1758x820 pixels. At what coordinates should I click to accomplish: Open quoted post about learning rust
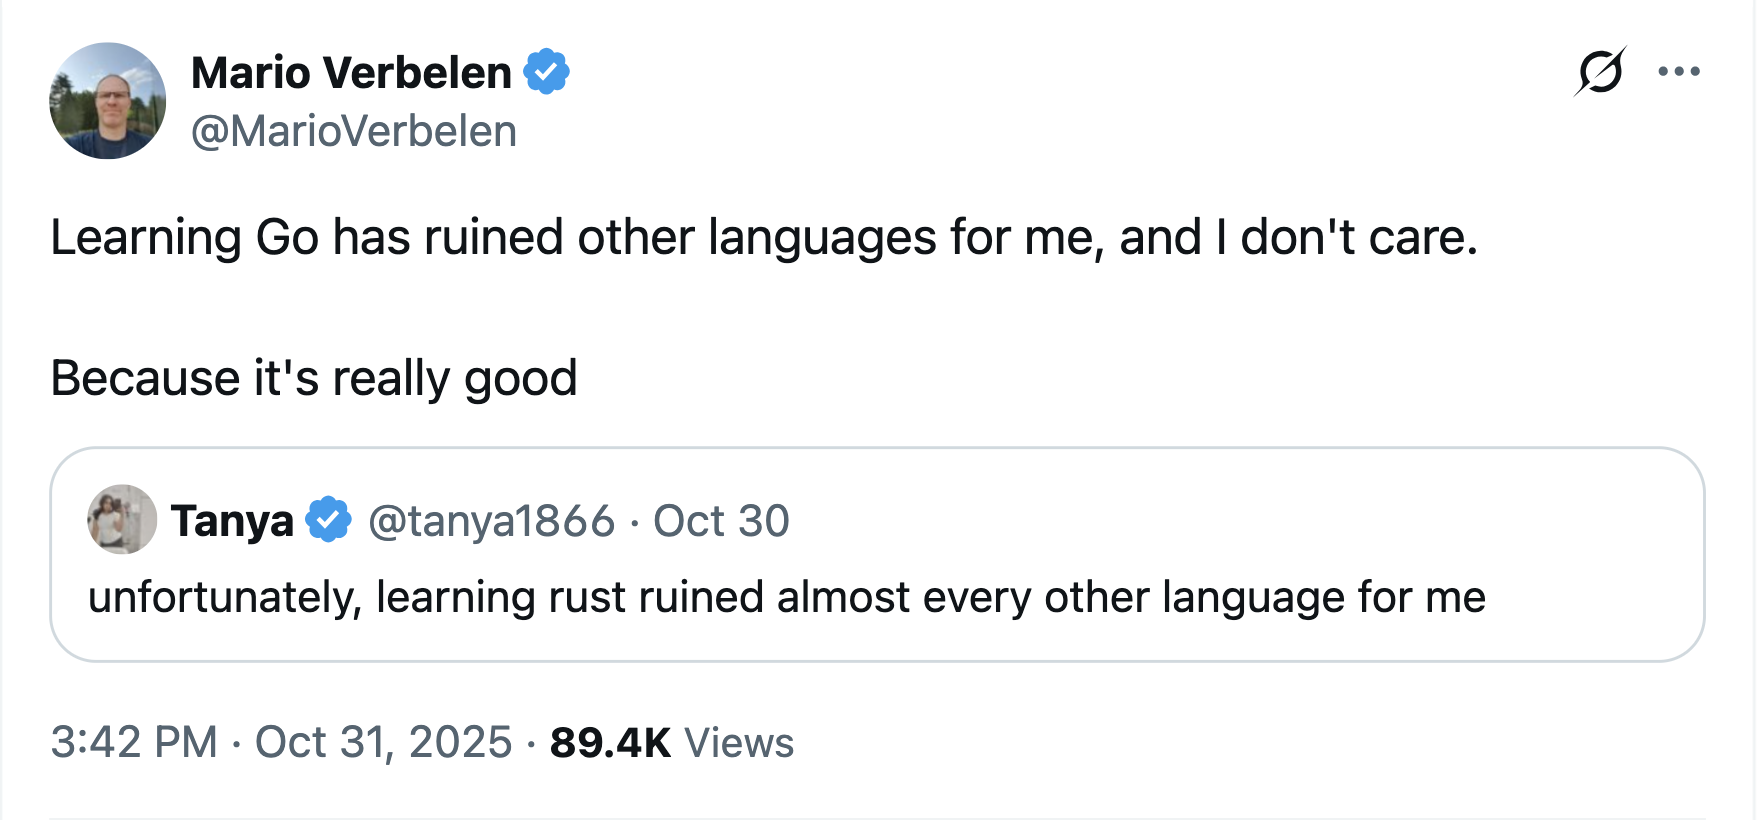(x=787, y=598)
